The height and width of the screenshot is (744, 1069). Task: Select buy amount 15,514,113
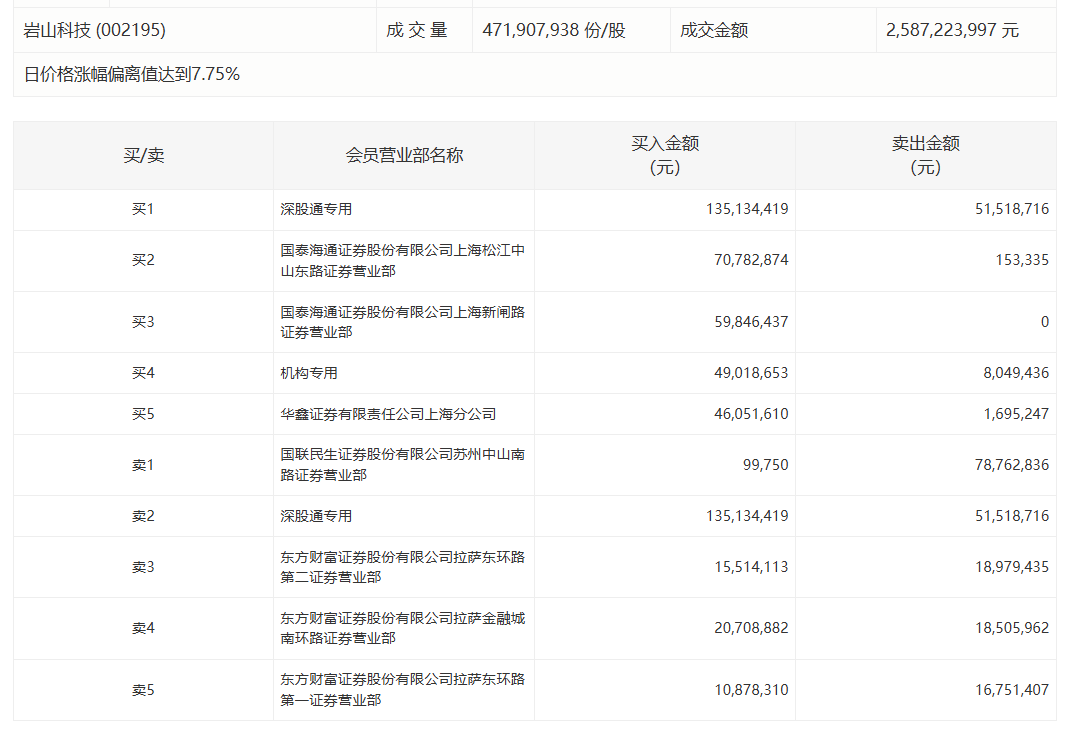[x=751, y=567]
